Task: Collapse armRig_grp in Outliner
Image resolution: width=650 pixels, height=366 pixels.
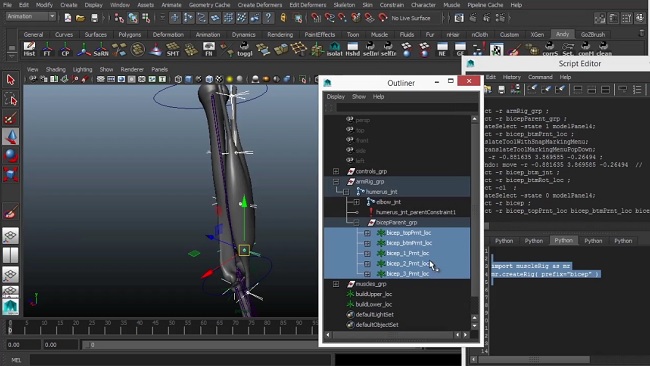Action: tap(336, 182)
